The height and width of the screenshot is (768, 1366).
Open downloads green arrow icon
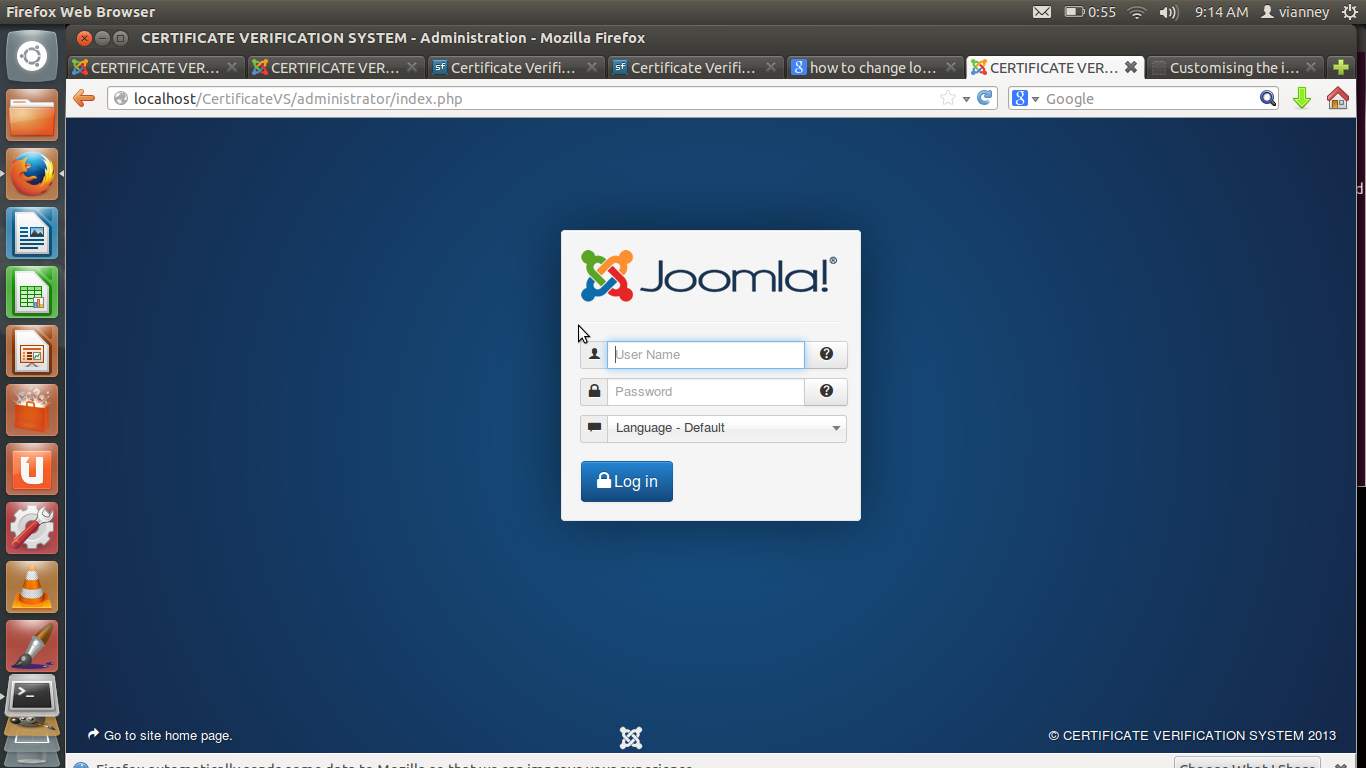pyautogui.click(x=1301, y=98)
